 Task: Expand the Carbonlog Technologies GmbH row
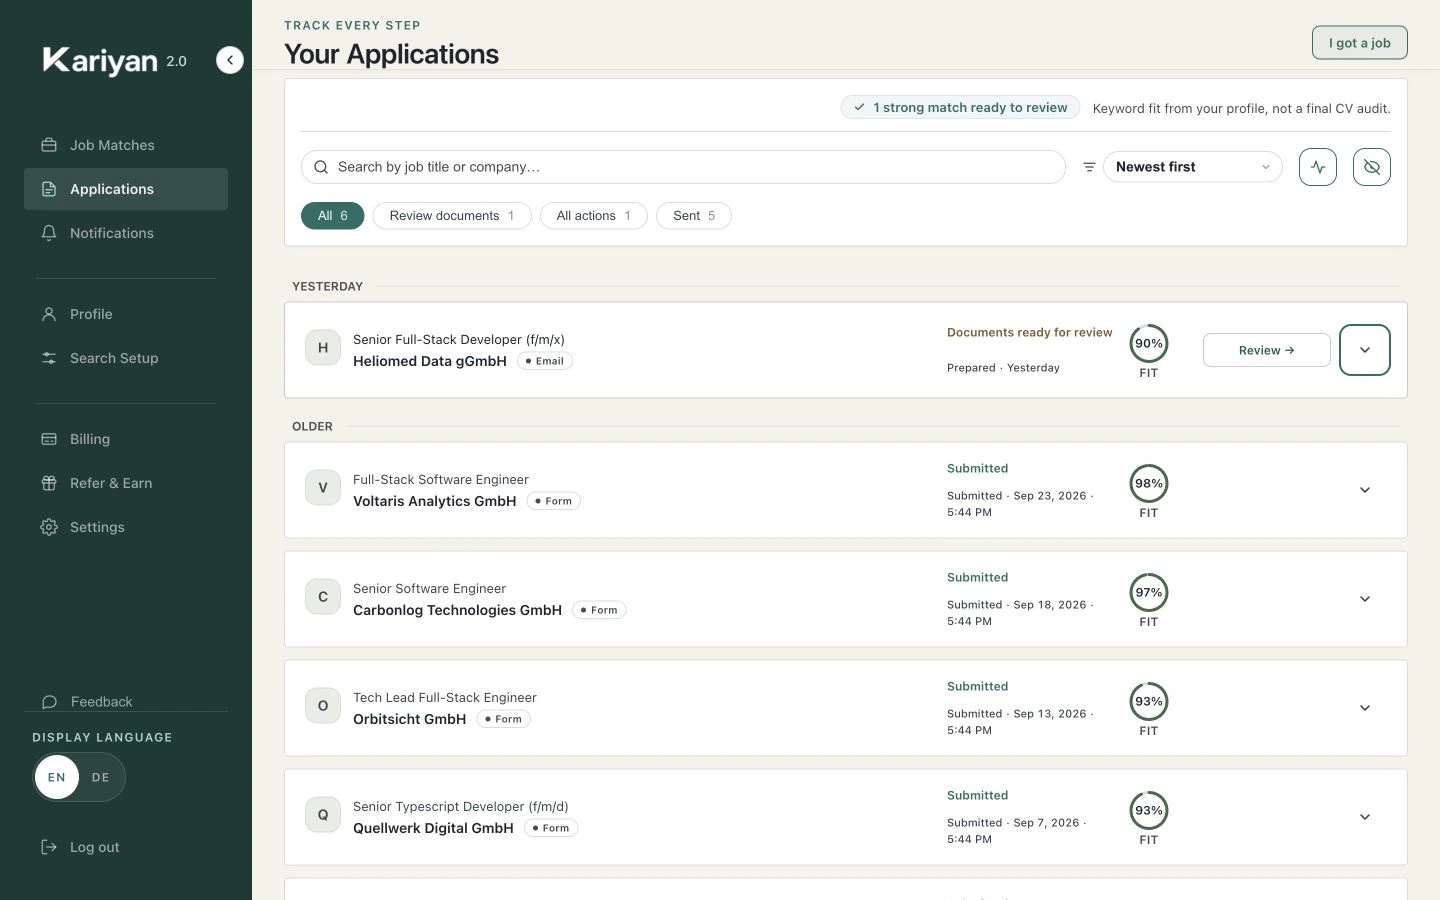coord(1365,599)
